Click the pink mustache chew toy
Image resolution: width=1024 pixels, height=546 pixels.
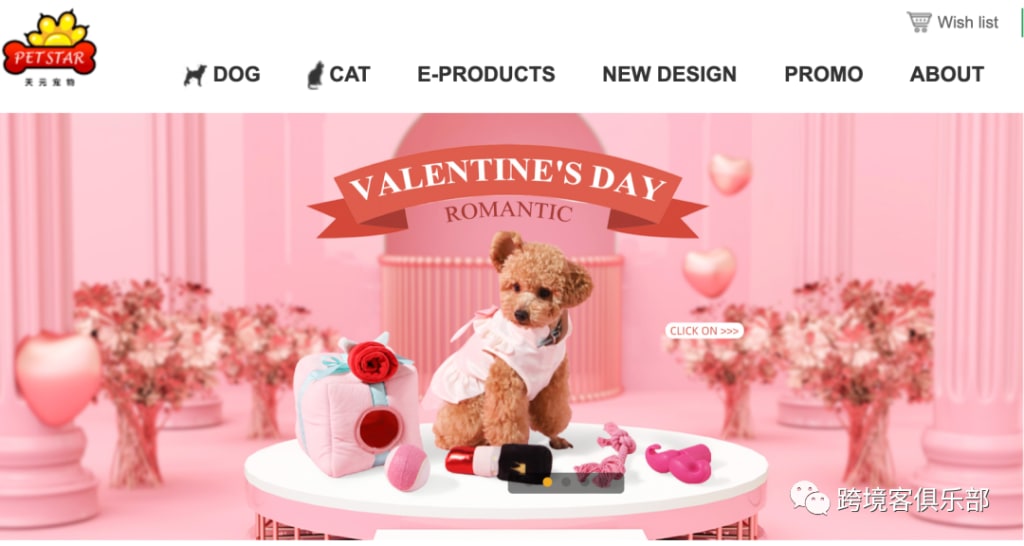[679, 462]
